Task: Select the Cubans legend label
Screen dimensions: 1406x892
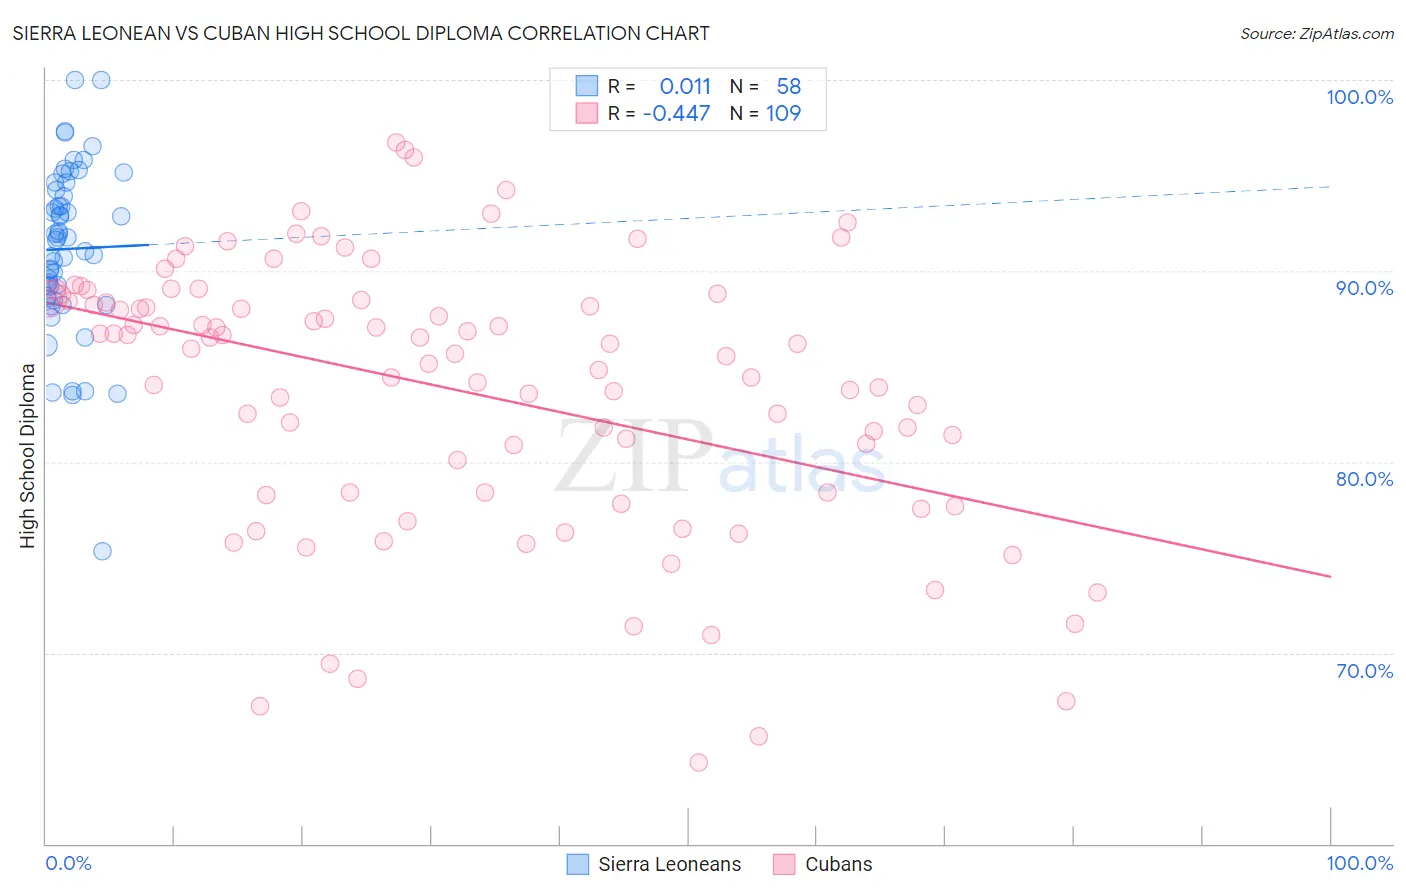Action: tap(839, 864)
